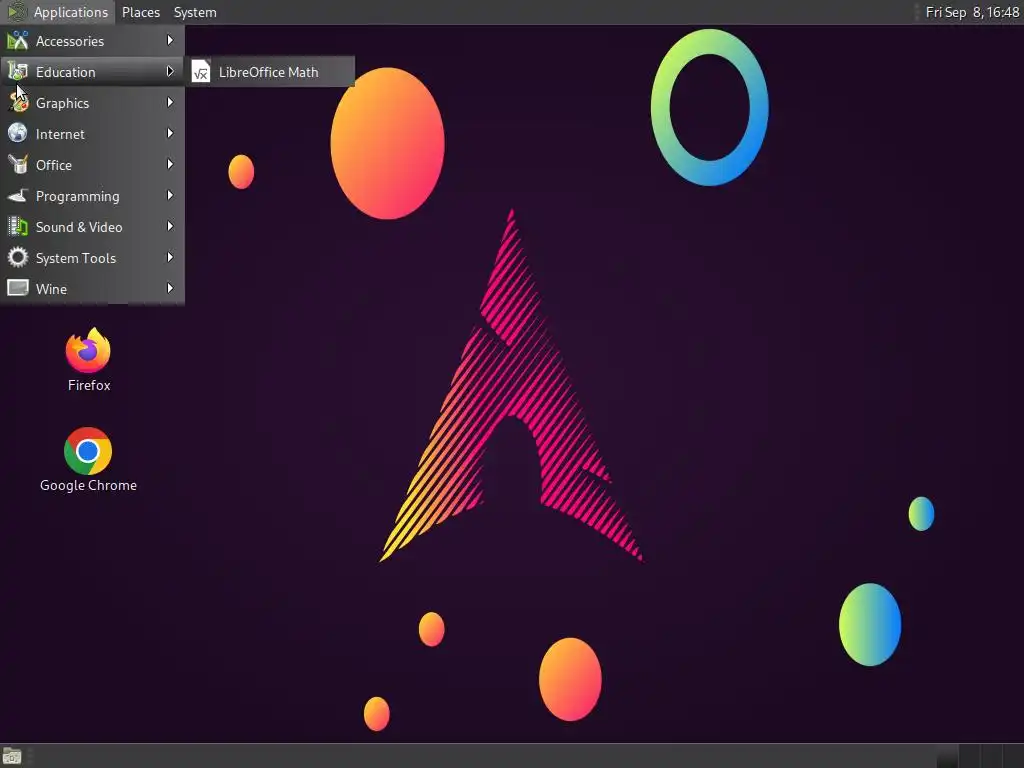Select the Office menu entry

tap(92, 165)
